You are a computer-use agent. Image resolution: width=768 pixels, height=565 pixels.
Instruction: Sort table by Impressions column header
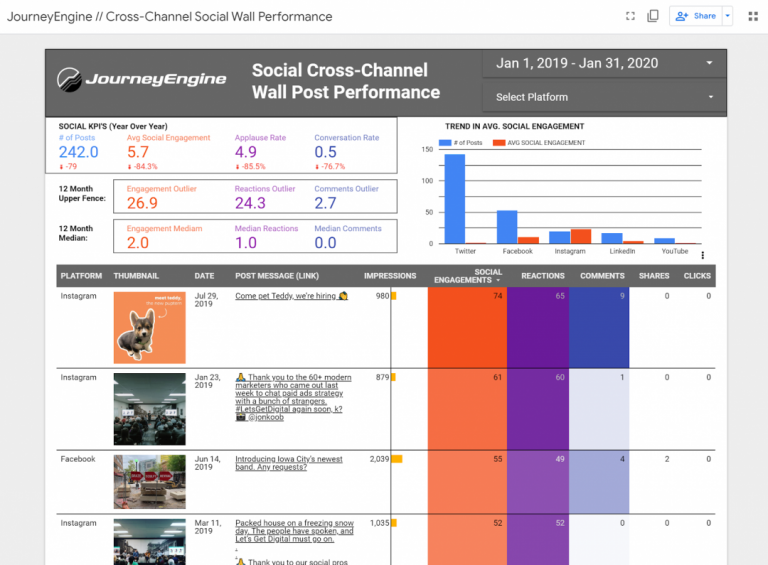pyautogui.click(x=390, y=275)
